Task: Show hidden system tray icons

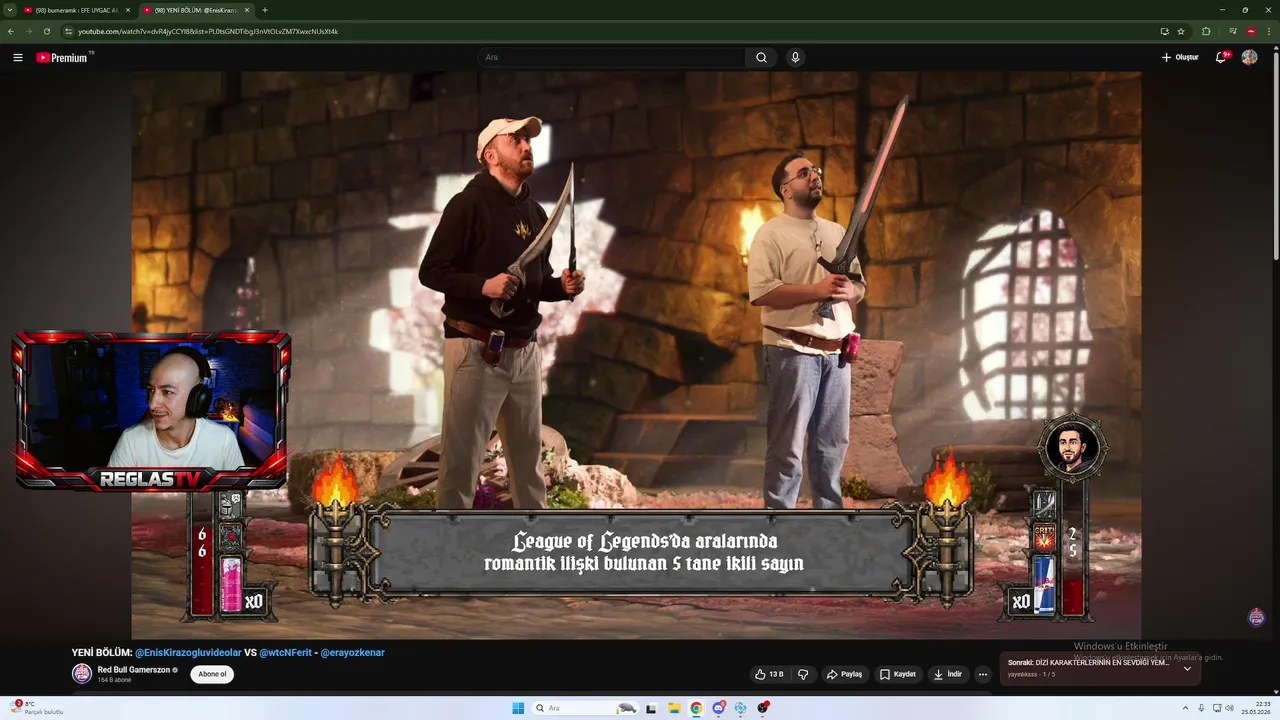Action: click(1184, 708)
